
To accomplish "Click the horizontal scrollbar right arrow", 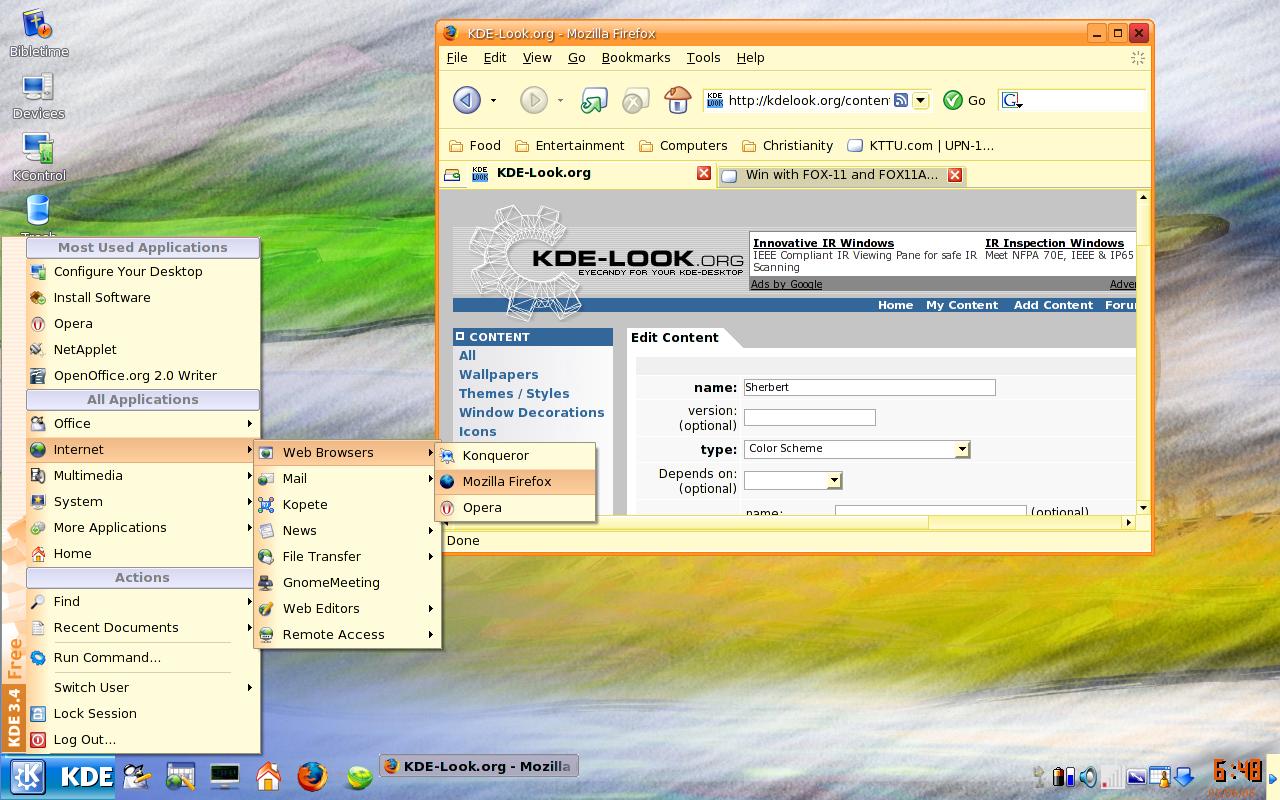I will [x=1128, y=522].
